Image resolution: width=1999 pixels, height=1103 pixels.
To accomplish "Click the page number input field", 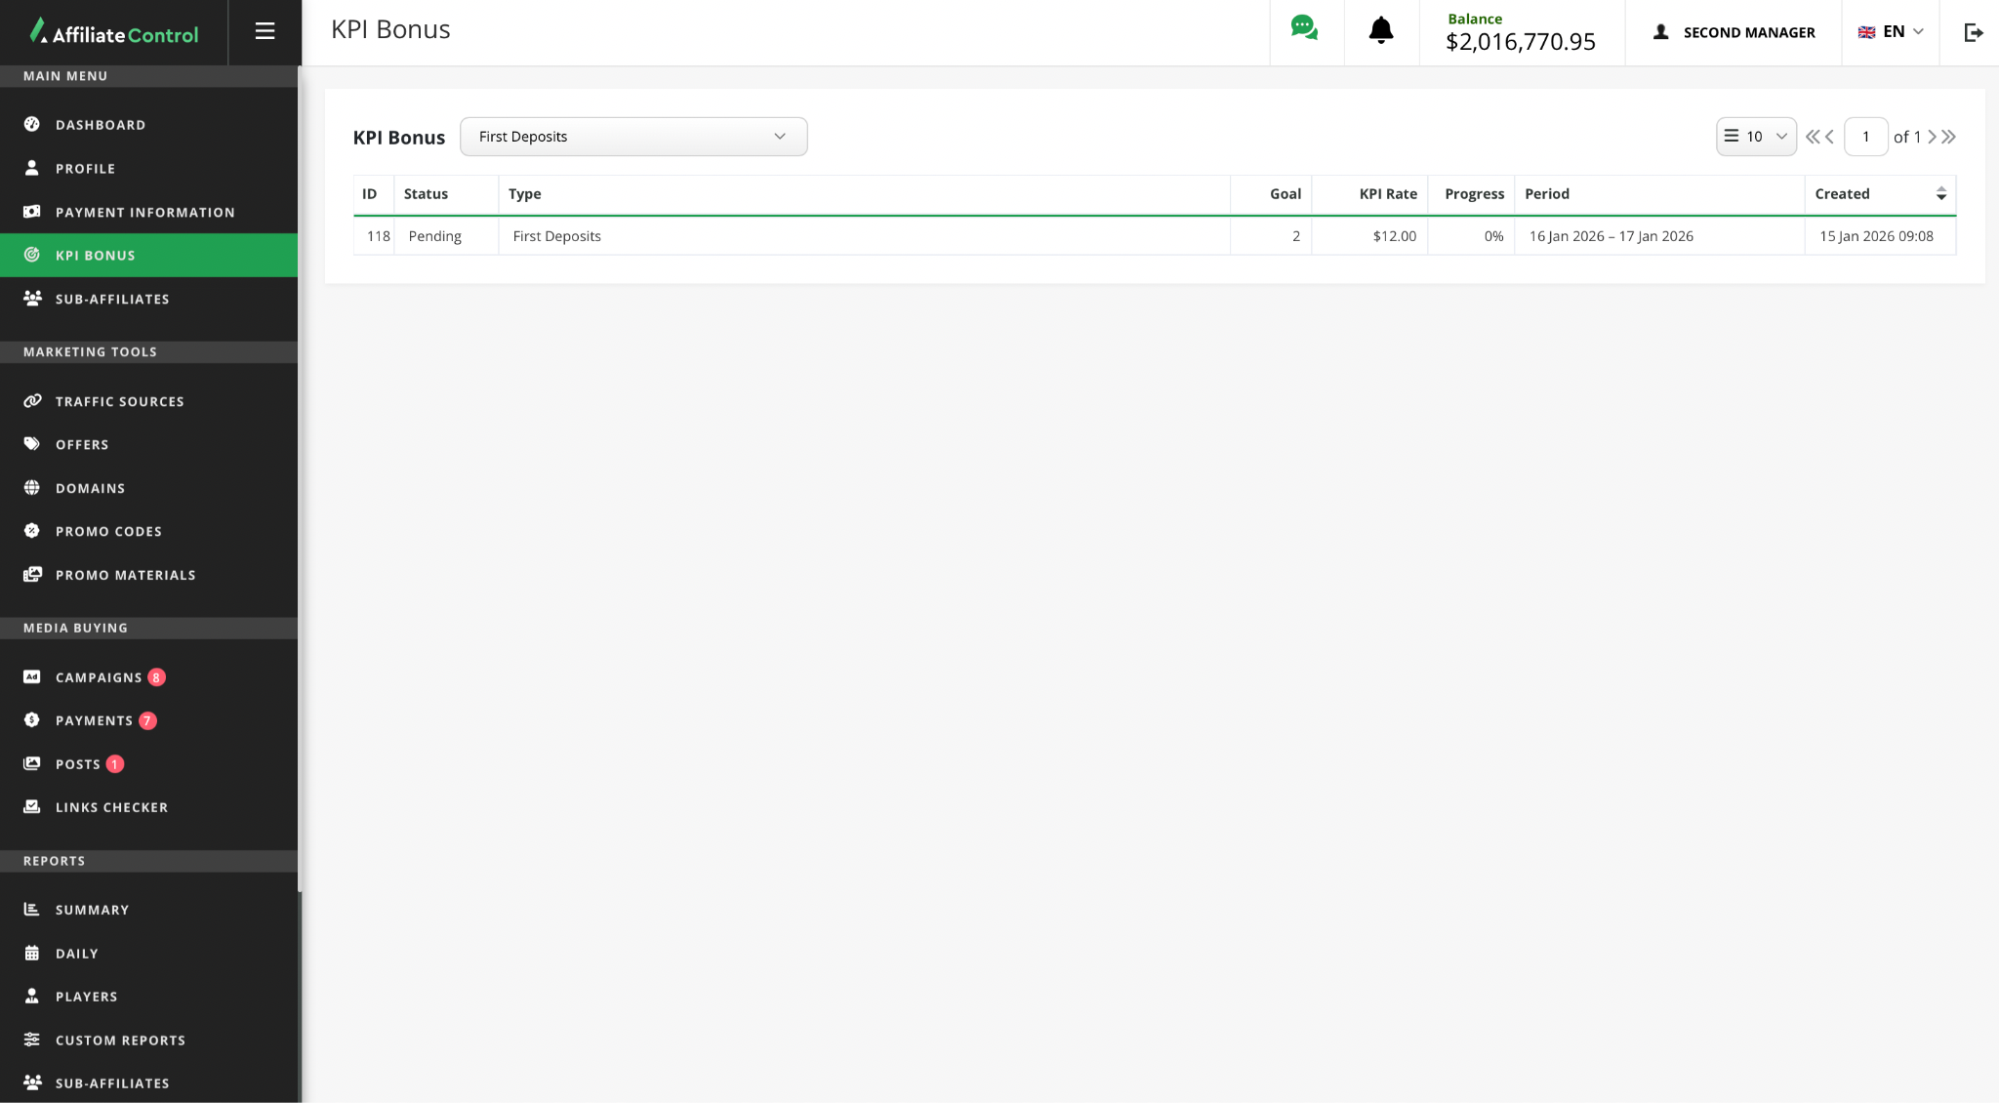I will click(1865, 136).
